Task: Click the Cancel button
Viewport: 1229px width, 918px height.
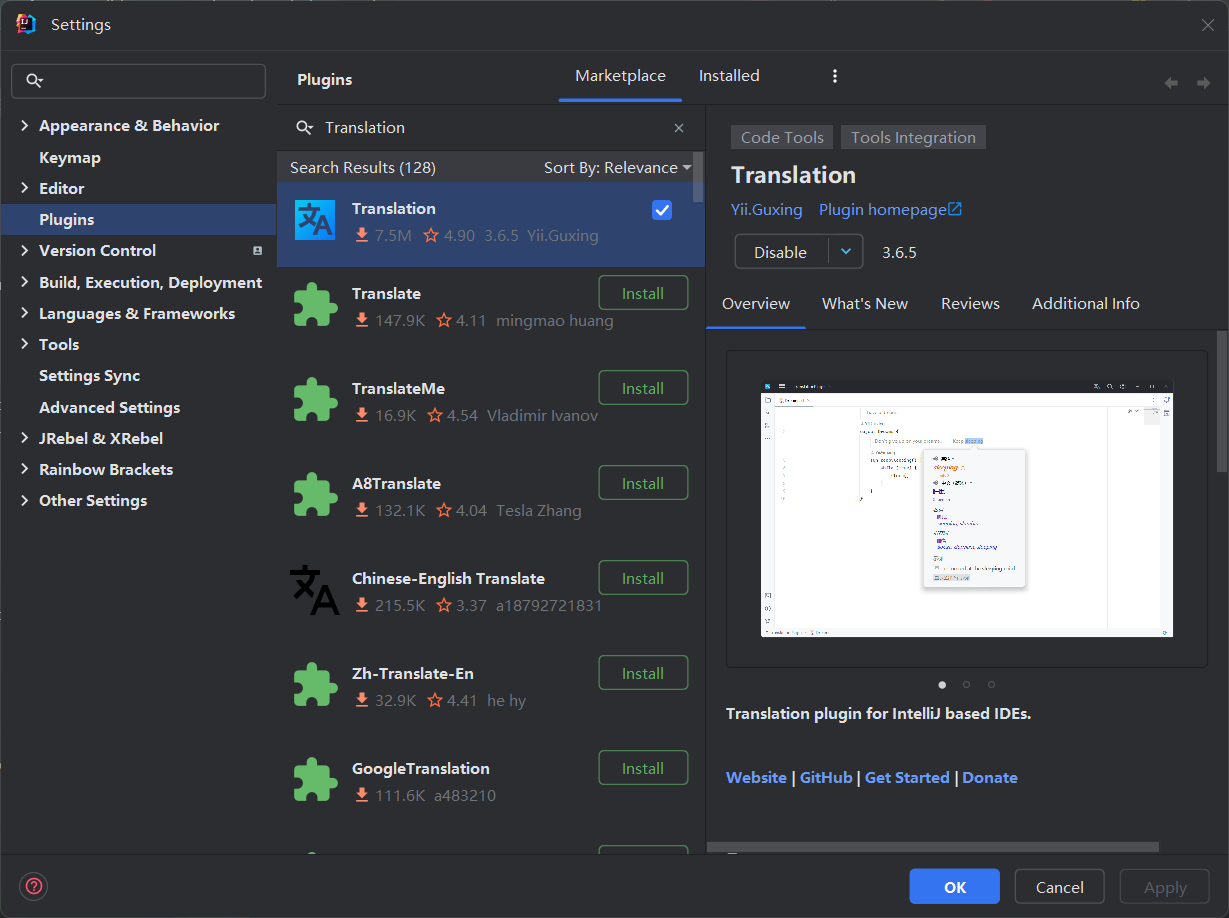Action: tap(1059, 887)
